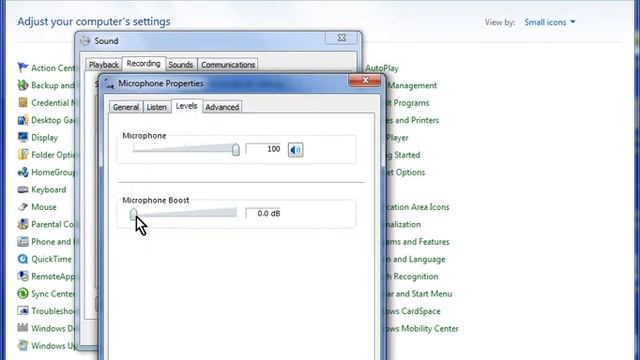Image resolution: width=640 pixels, height=360 pixels.
Task: Open the Keyboard text link
Action: pyautogui.click(x=49, y=190)
